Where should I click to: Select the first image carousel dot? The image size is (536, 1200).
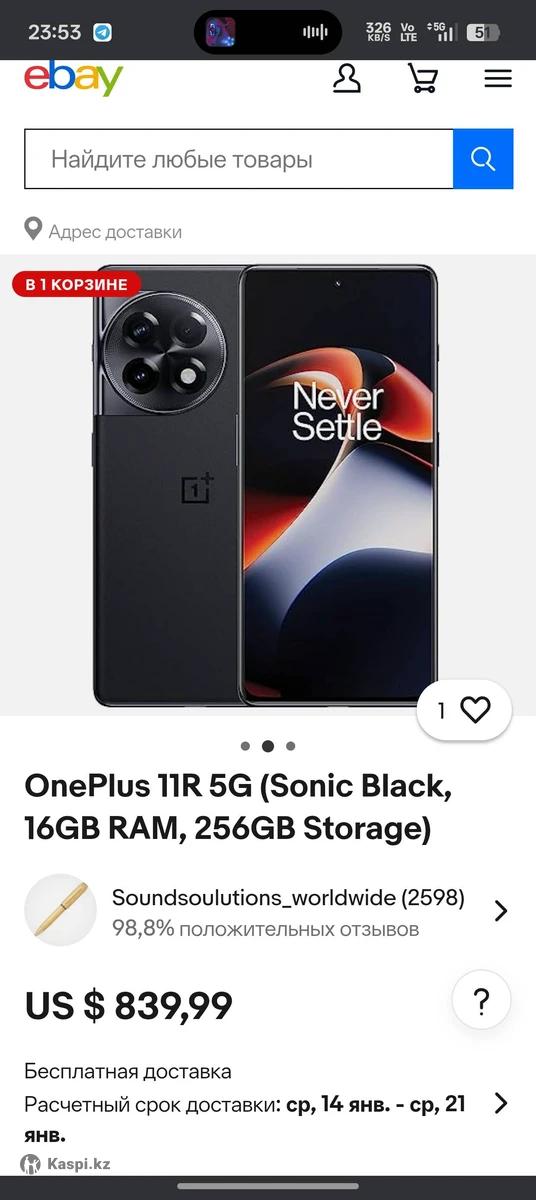click(x=245, y=746)
